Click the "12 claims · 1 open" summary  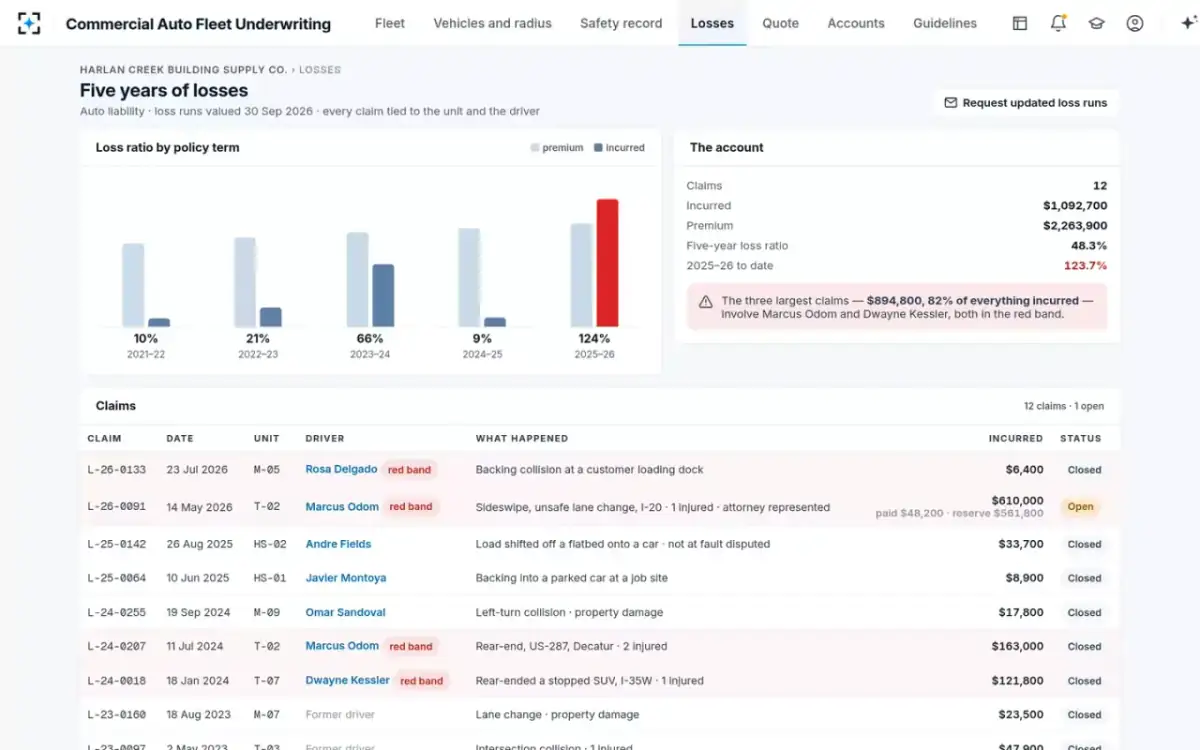1064,406
